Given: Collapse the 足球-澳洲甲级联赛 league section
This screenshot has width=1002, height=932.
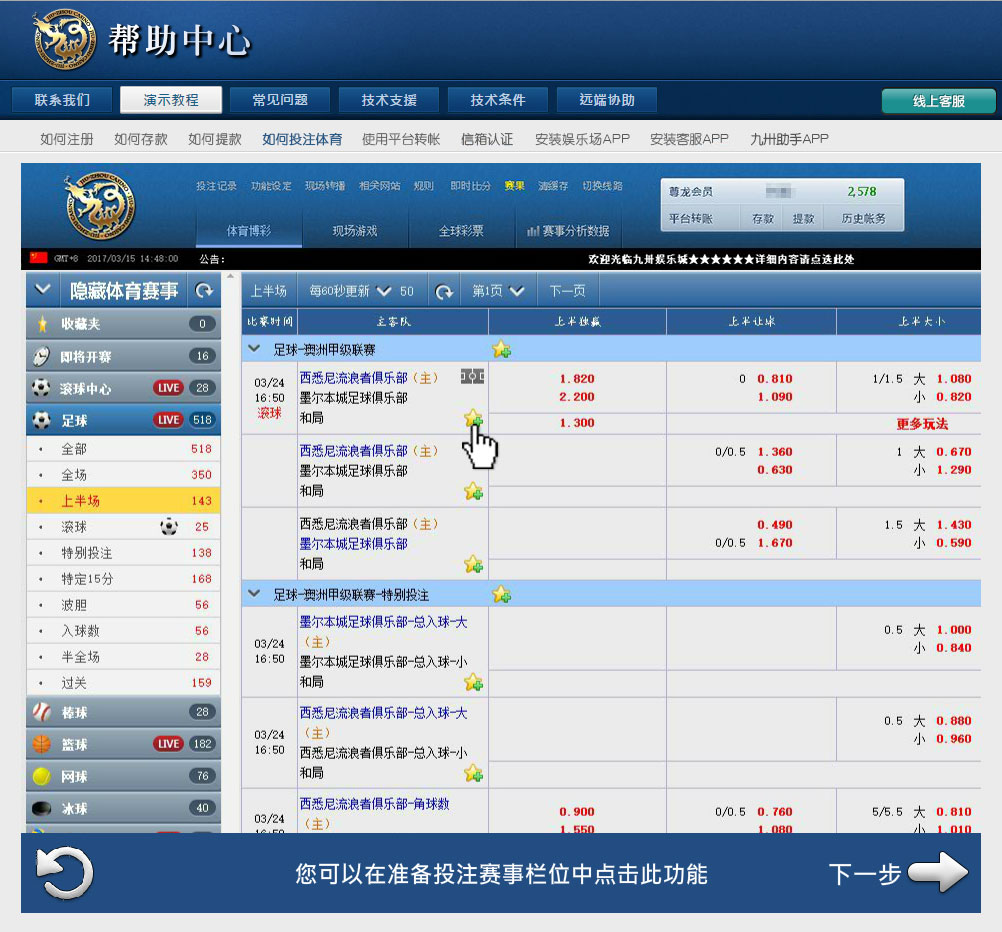Looking at the screenshot, I should [256, 349].
